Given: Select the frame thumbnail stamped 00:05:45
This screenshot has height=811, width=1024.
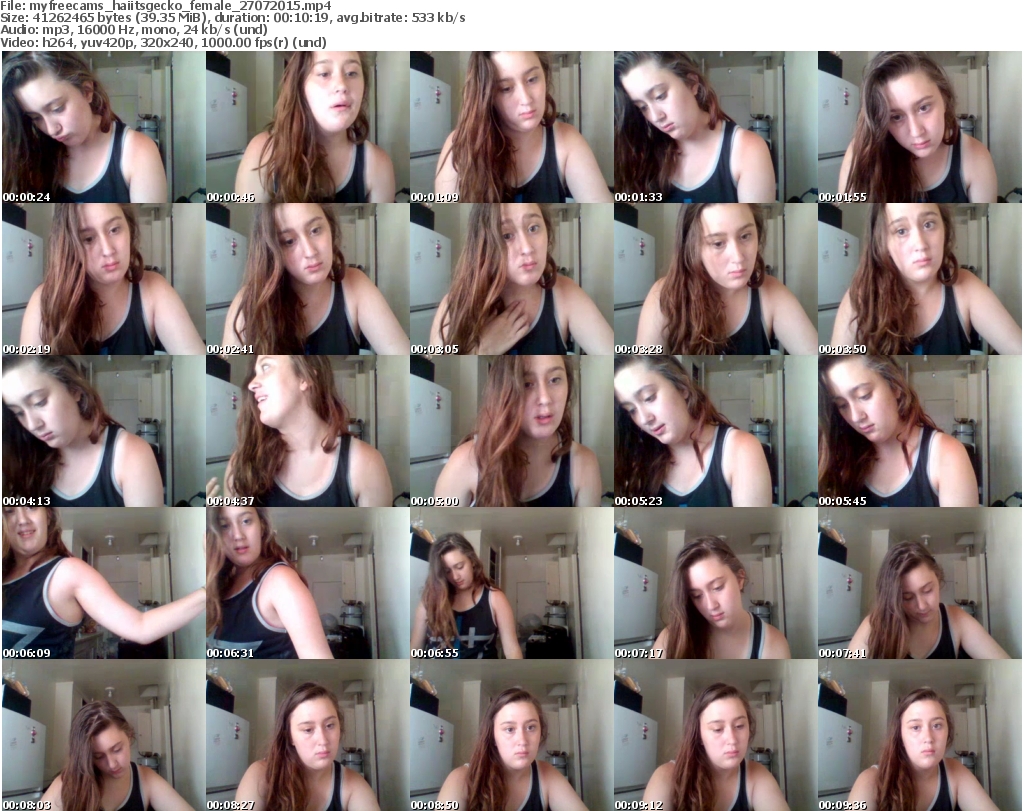Looking at the screenshot, I should (x=920, y=432).
